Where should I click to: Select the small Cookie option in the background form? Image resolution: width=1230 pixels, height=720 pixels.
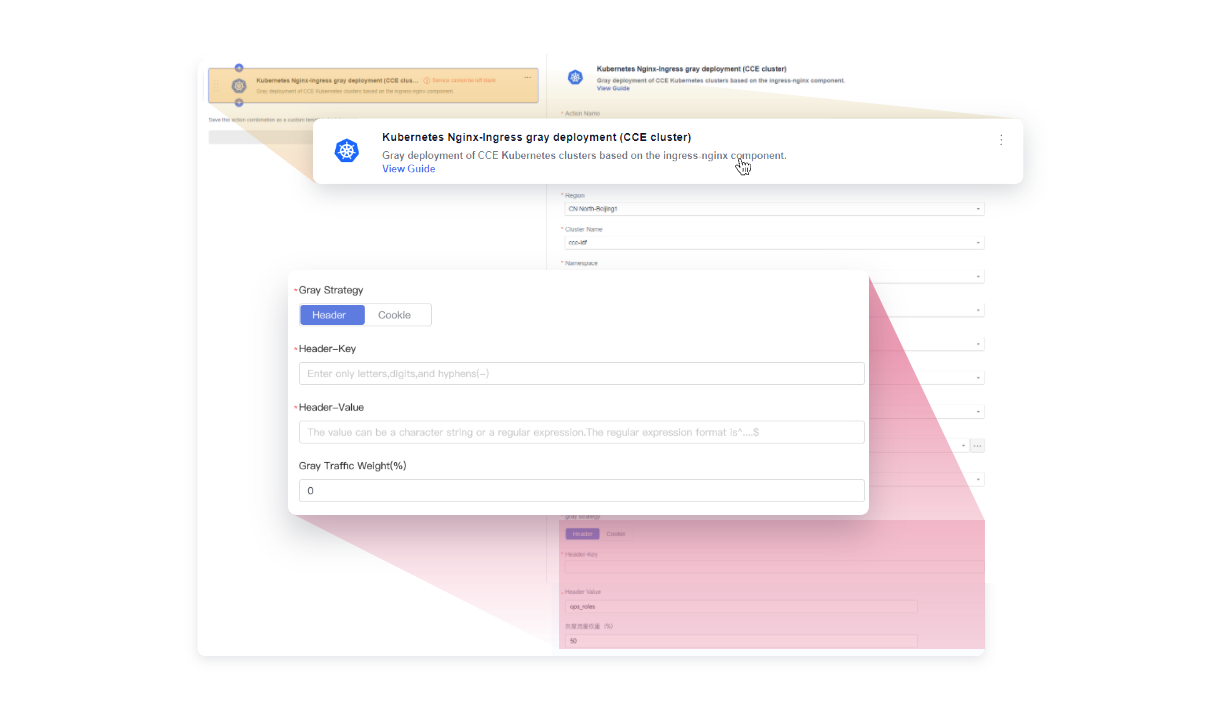[616, 534]
